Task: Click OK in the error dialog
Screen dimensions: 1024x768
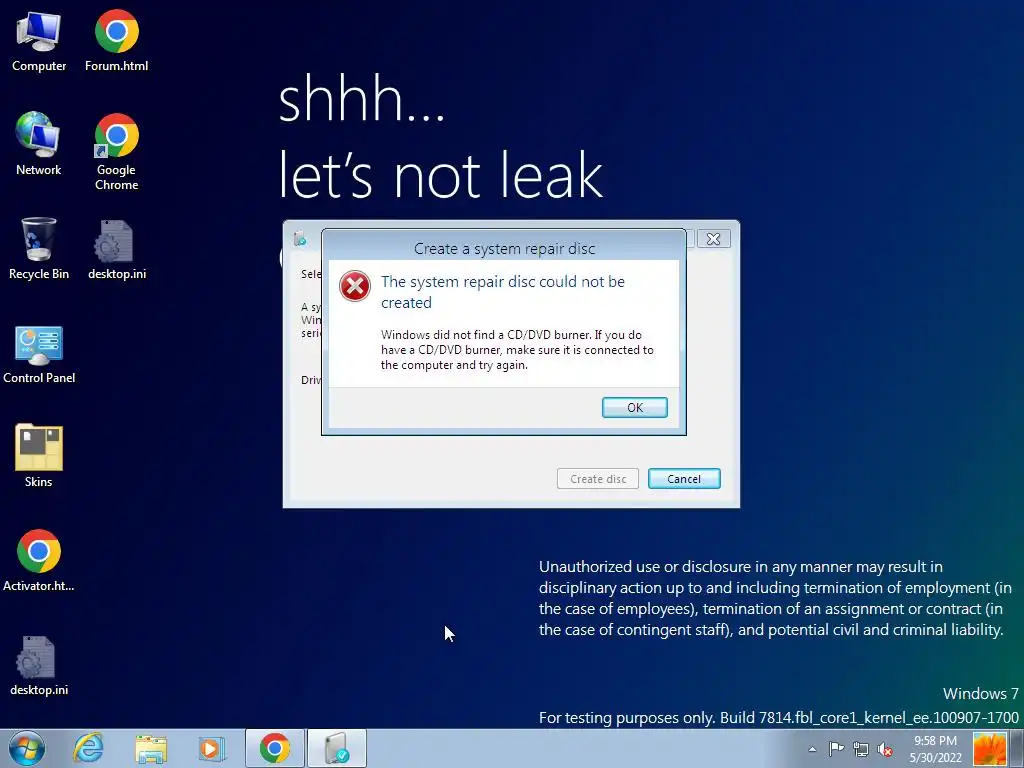Action: point(635,408)
